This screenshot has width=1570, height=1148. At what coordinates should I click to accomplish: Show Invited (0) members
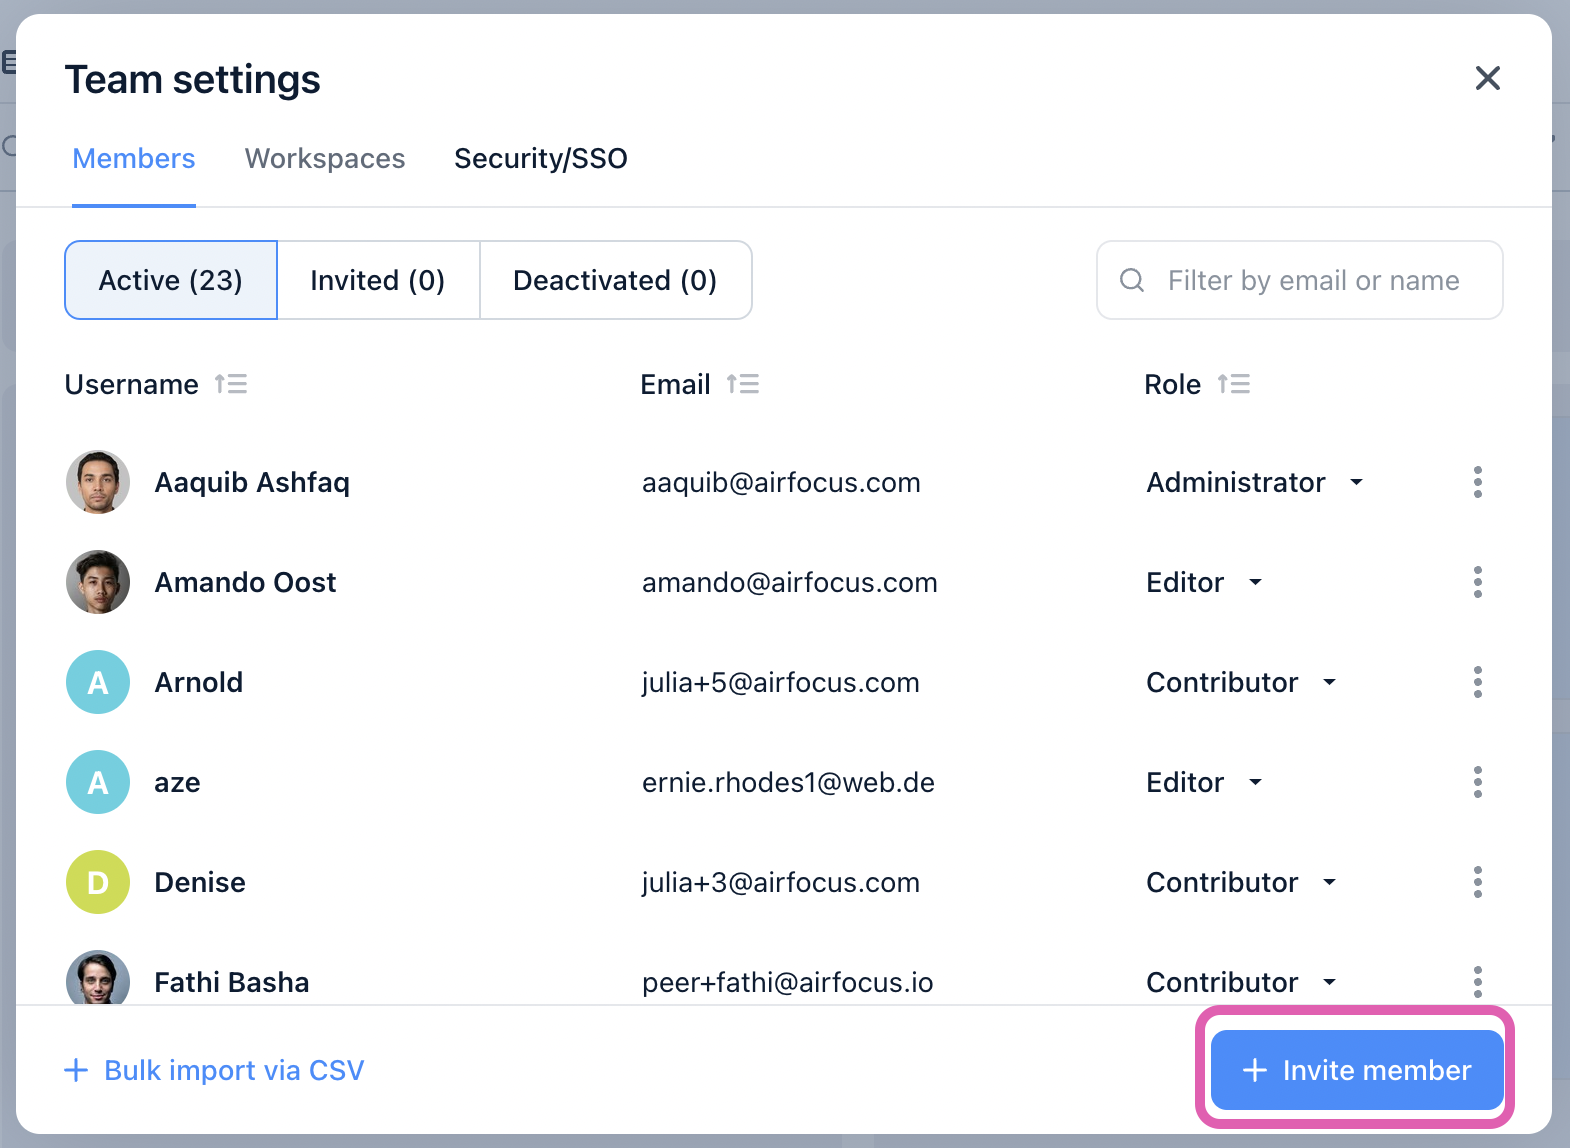coord(378,280)
